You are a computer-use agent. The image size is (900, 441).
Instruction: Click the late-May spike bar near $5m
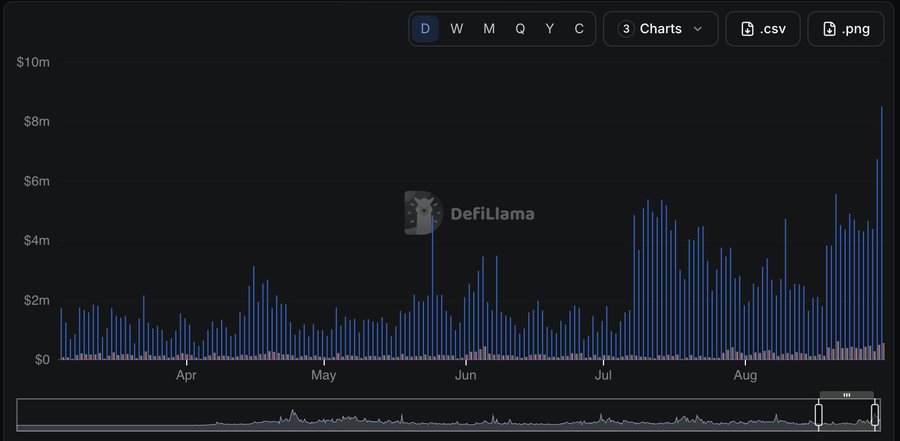coord(432,287)
